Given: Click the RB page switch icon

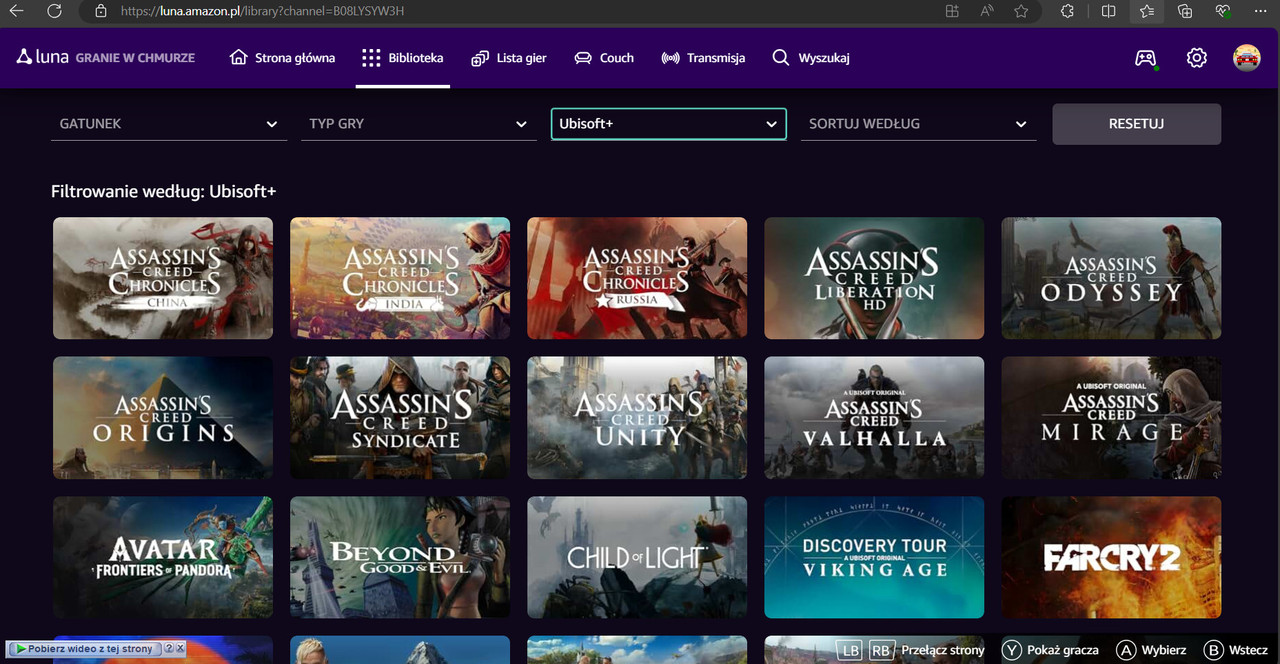Looking at the screenshot, I should click(x=881, y=650).
